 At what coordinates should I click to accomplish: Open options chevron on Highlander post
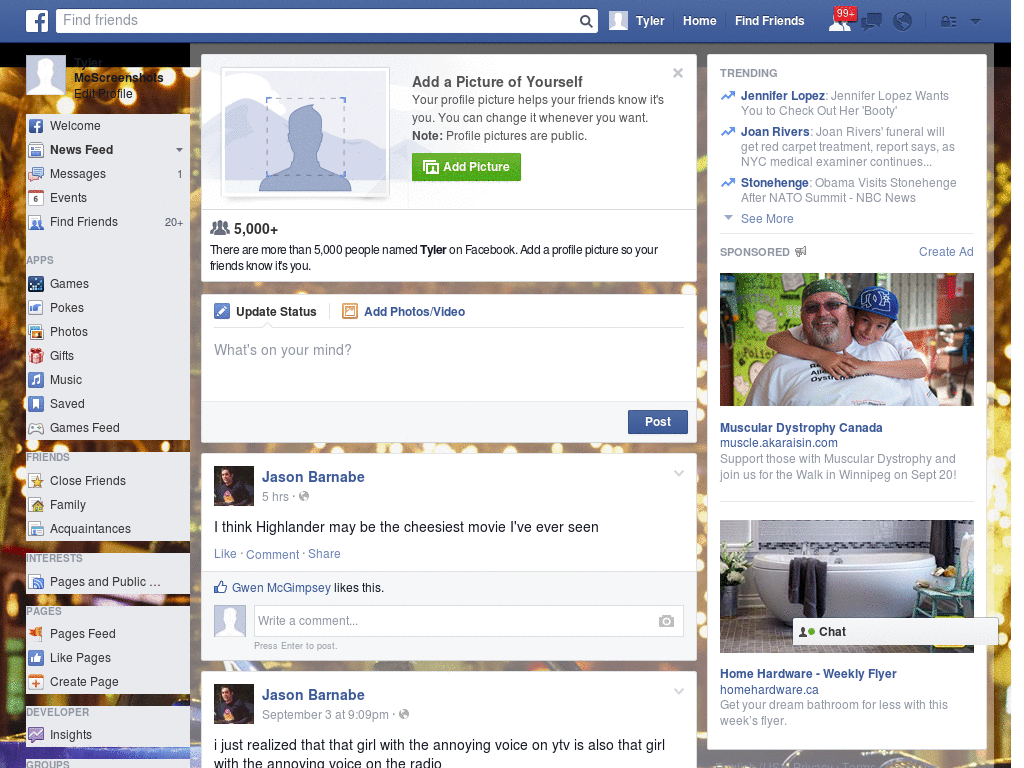click(679, 473)
